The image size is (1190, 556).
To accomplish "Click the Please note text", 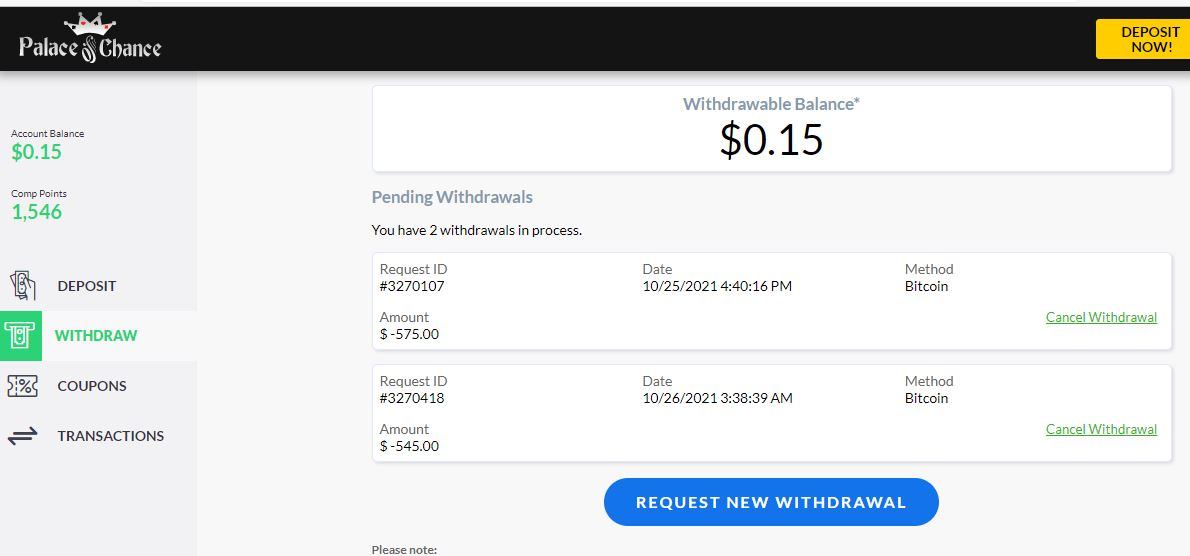I will tap(404, 549).
